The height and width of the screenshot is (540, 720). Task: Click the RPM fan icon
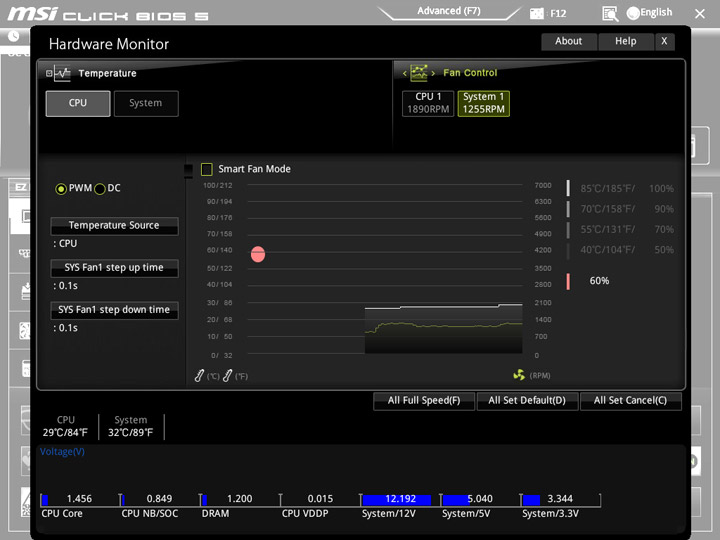pos(519,375)
